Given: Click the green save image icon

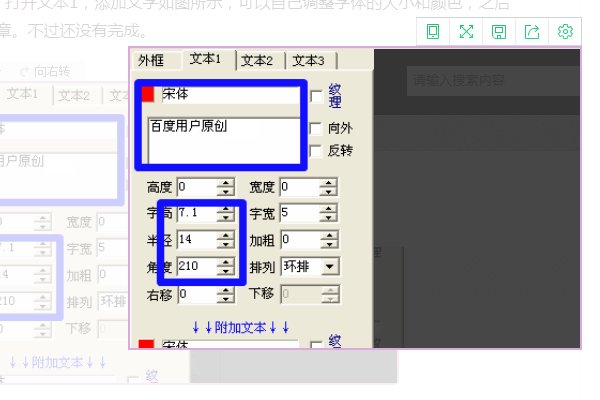Looking at the screenshot, I should pyautogui.click(x=499, y=31).
